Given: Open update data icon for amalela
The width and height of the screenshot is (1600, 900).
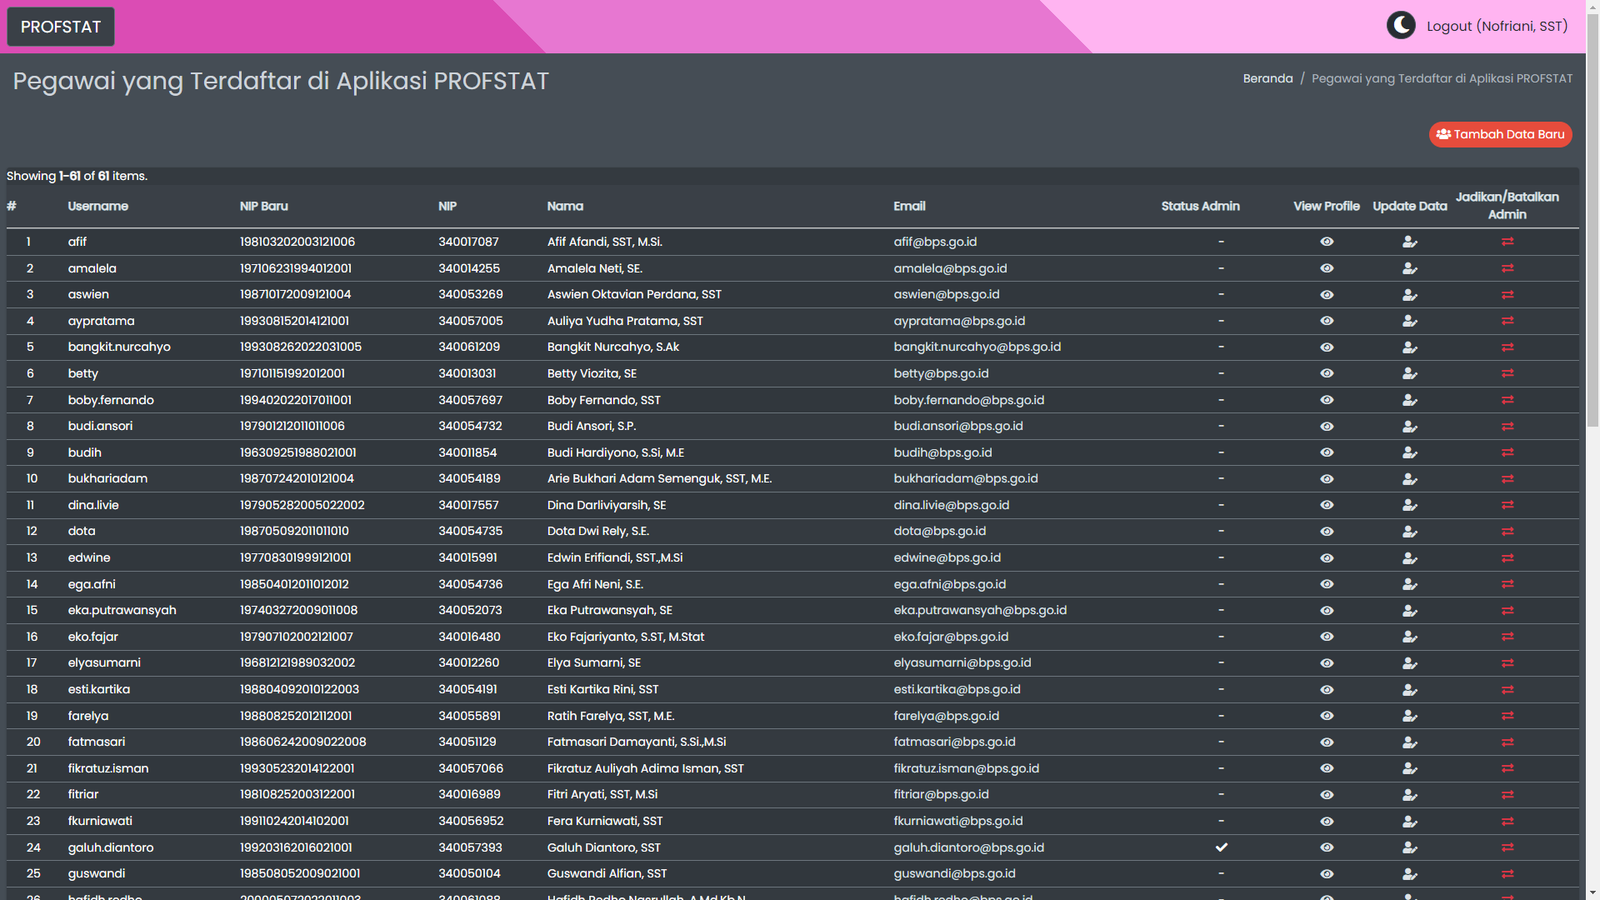Looking at the screenshot, I should tap(1409, 268).
